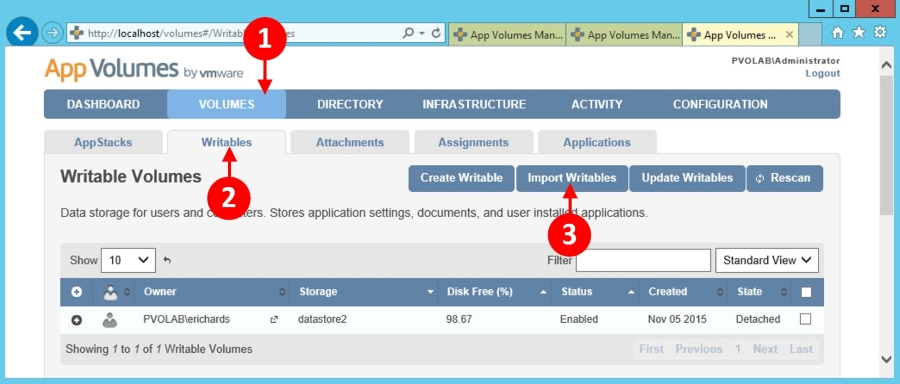Open browser tools gear icon
The image size is (900, 384).
(x=880, y=33)
